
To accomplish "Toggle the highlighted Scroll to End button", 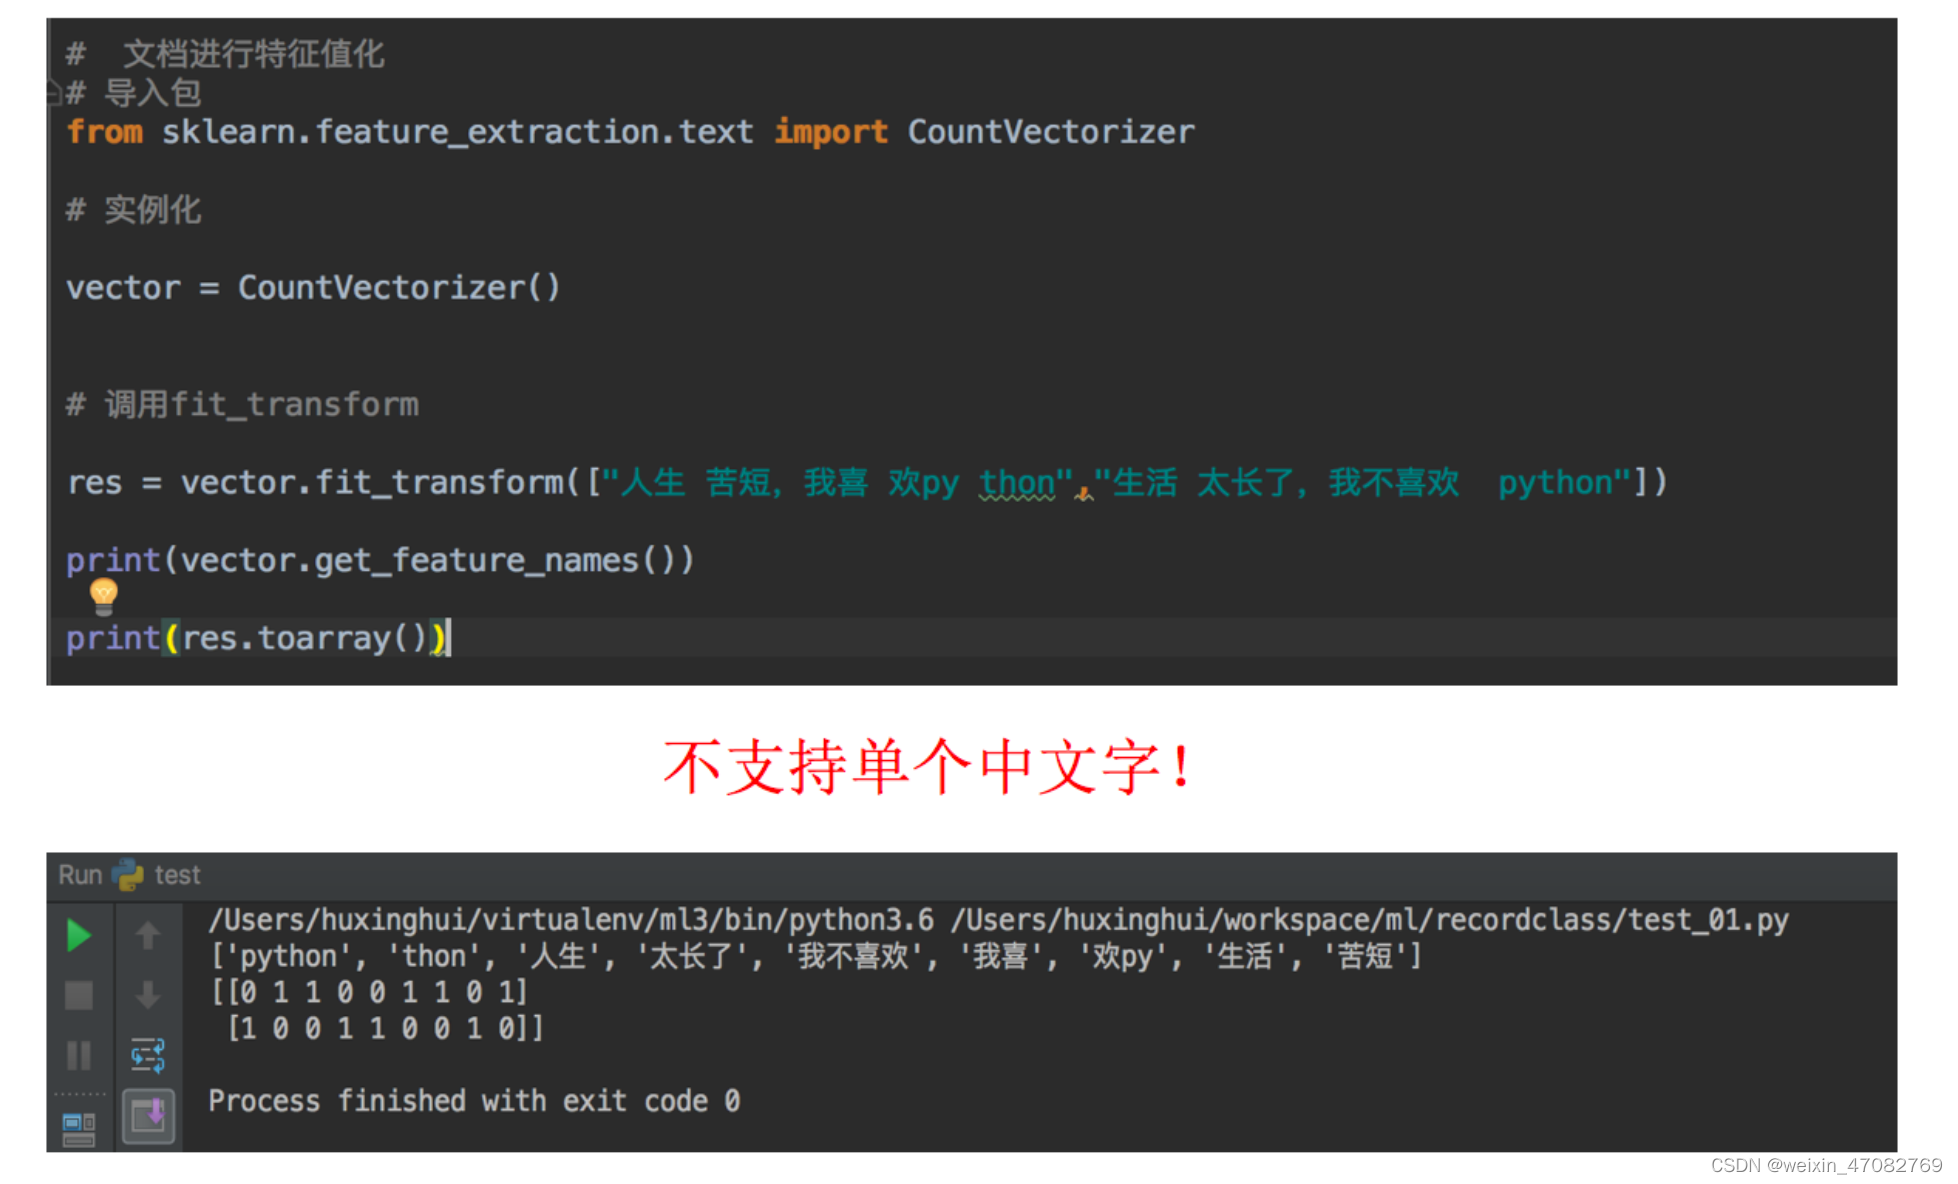I will [x=148, y=1117].
